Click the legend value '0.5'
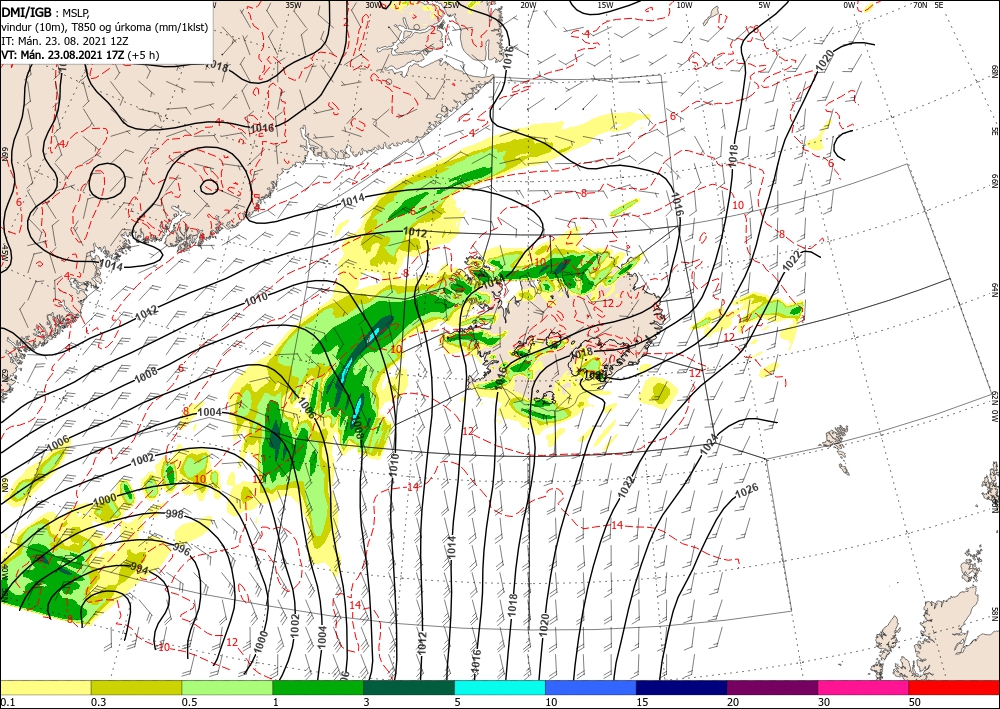This screenshot has width=1000, height=709. tap(189, 702)
